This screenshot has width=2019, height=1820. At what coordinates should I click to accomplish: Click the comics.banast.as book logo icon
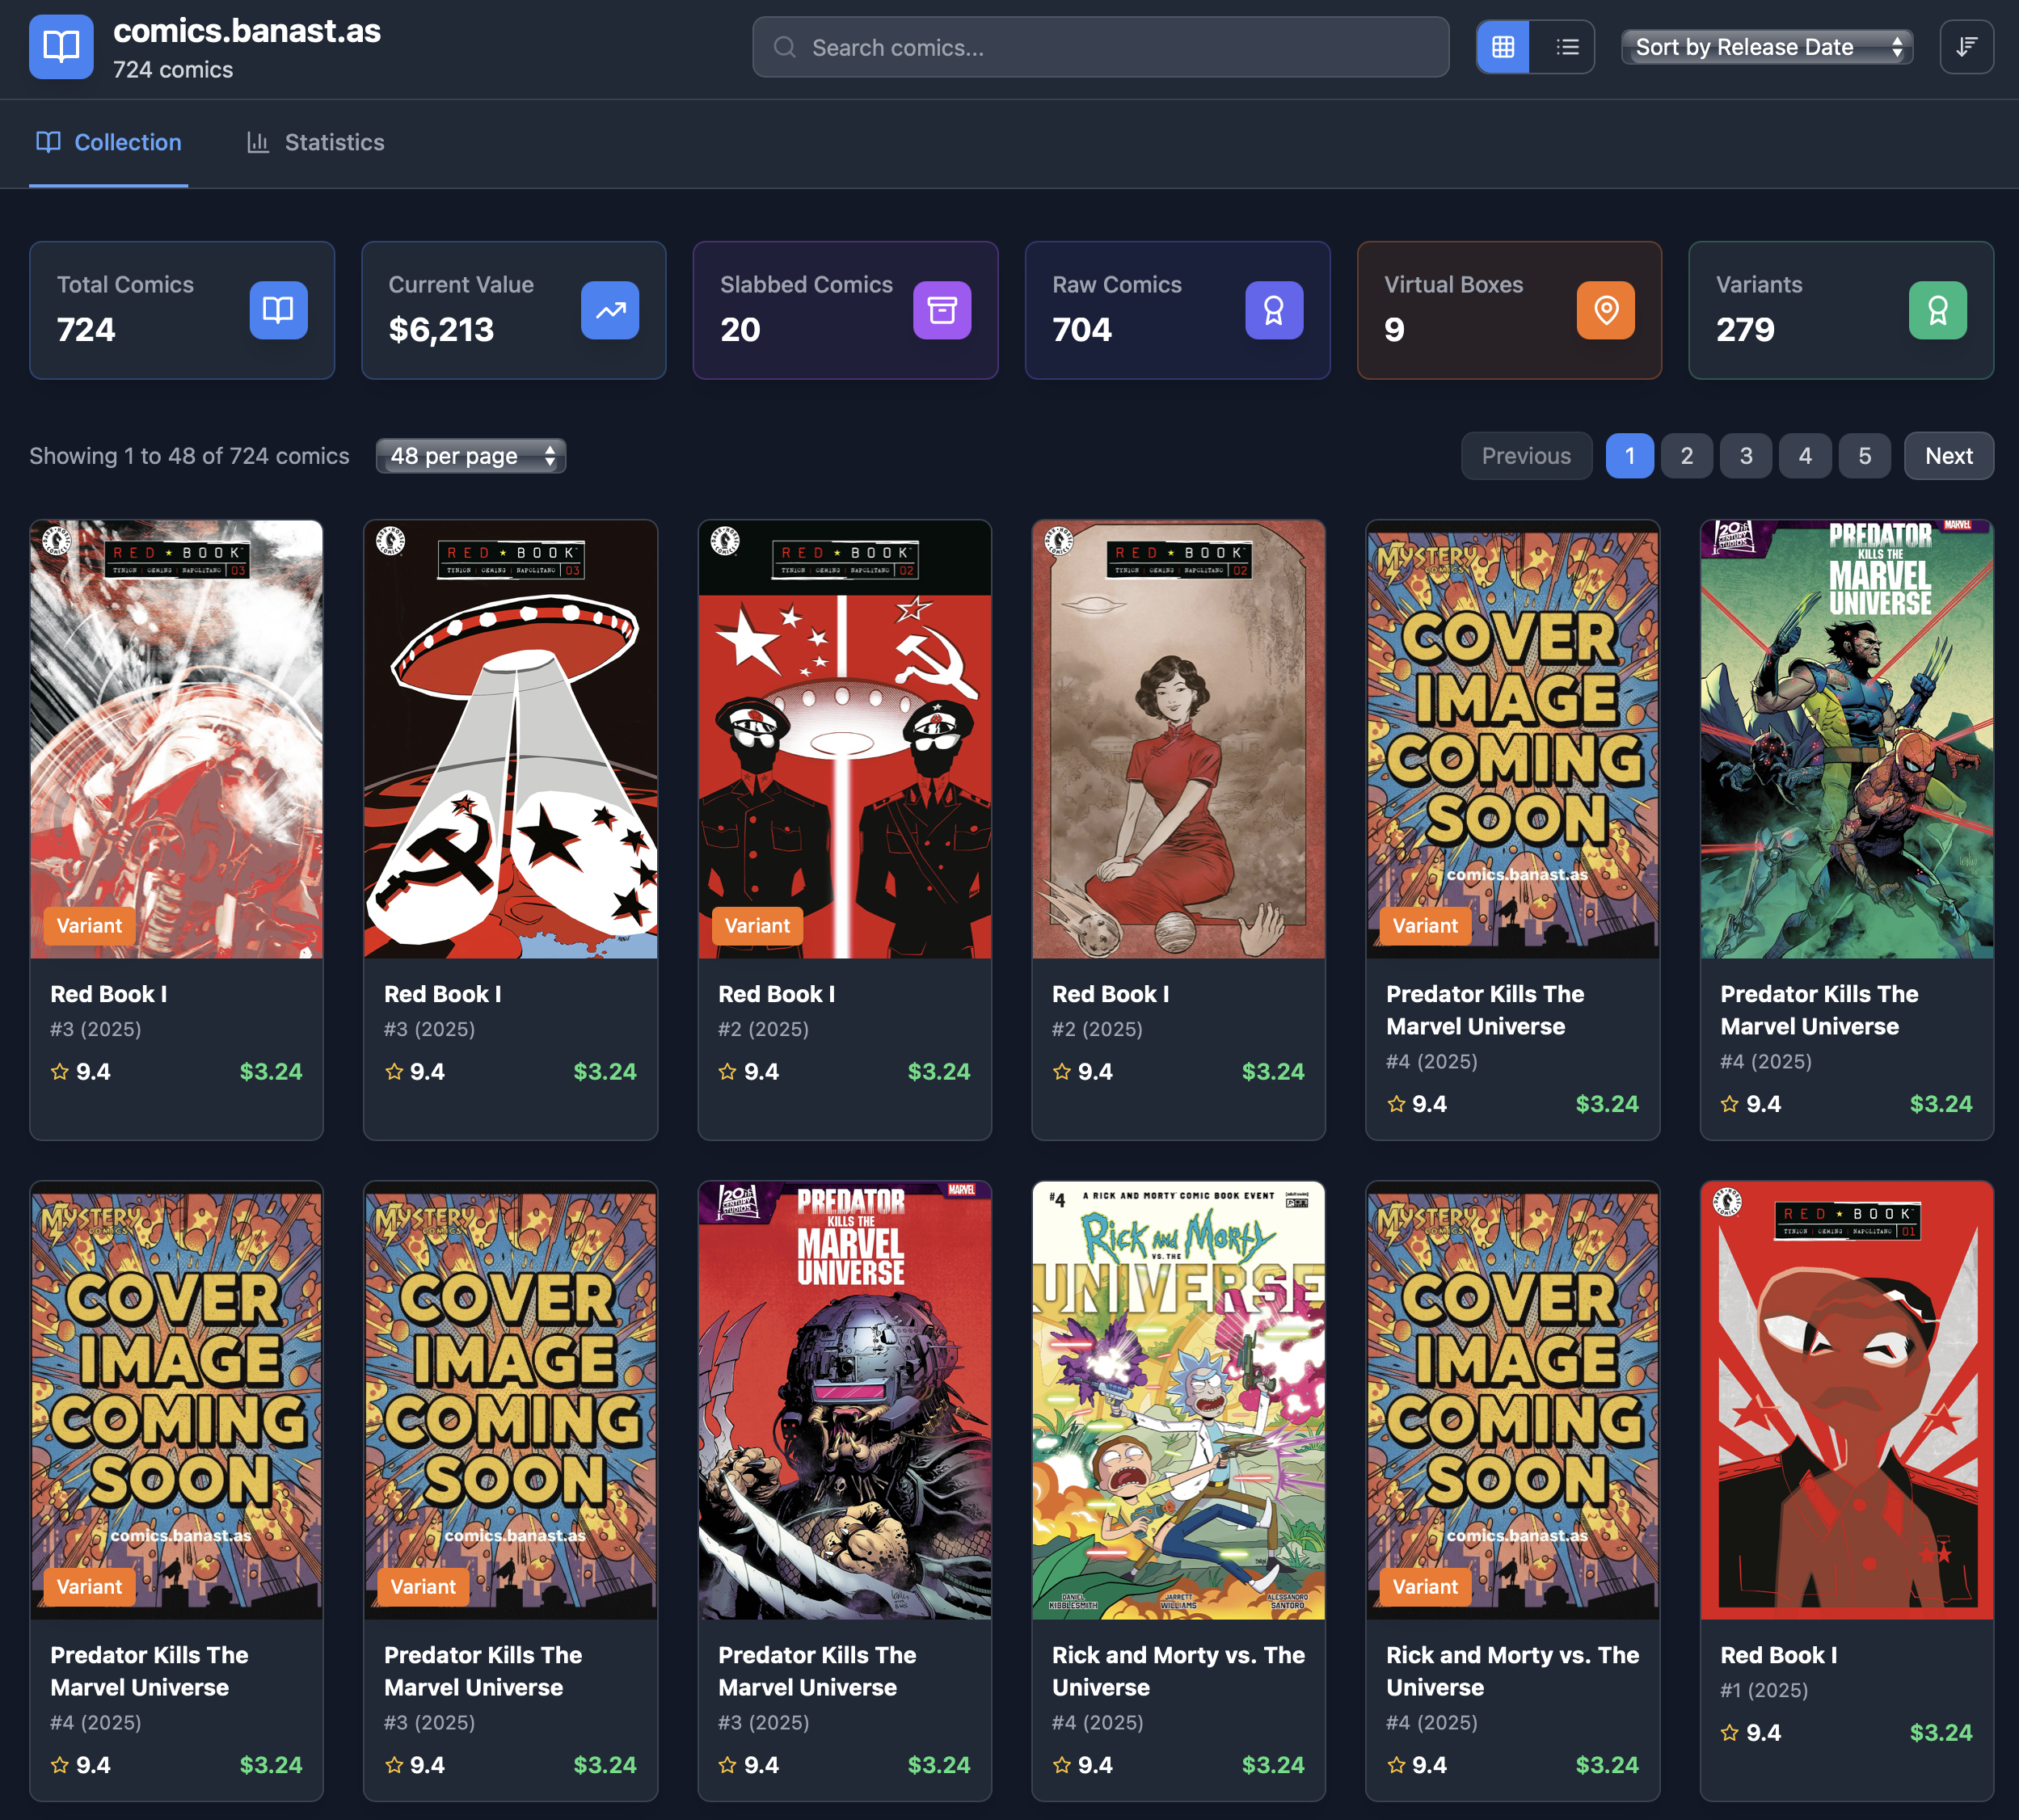tap(61, 47)
